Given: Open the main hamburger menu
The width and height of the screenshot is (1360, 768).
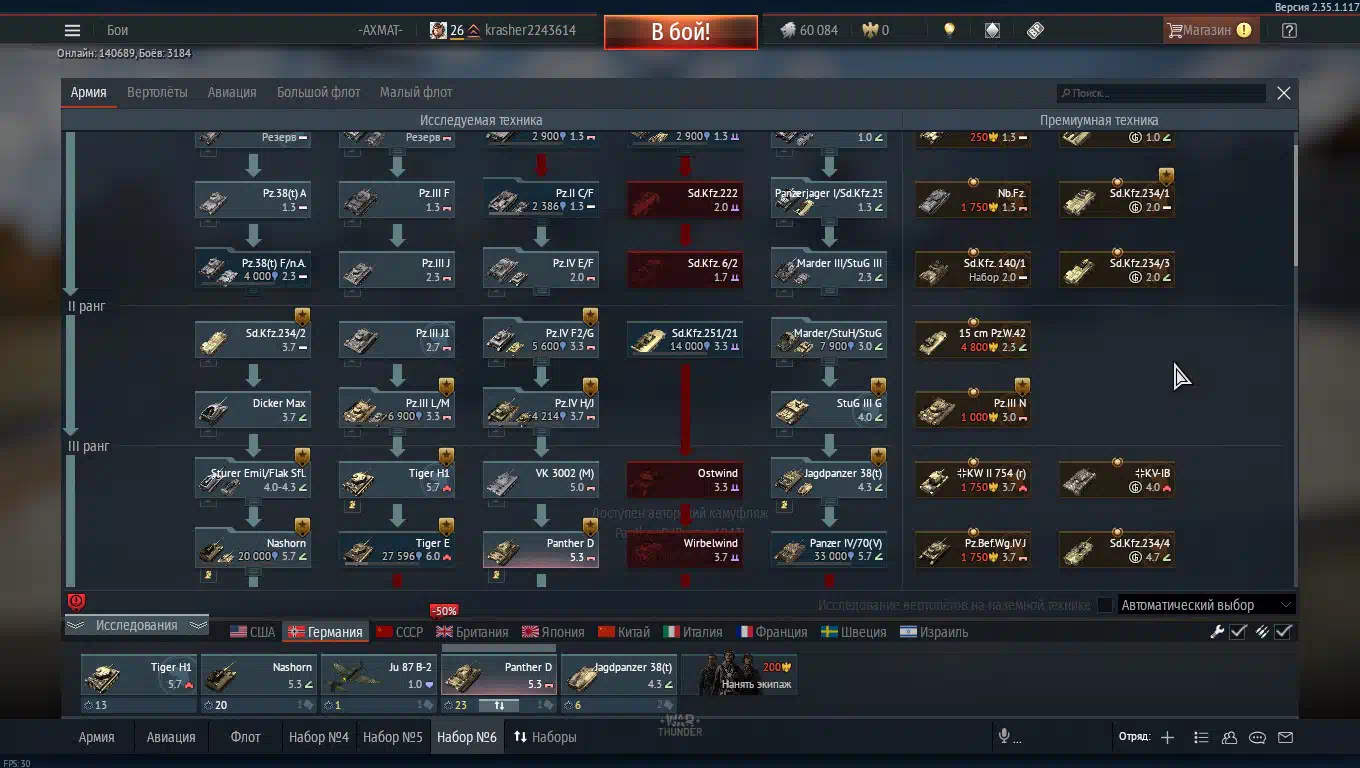Looking at the screenshot, I should 72,30.
